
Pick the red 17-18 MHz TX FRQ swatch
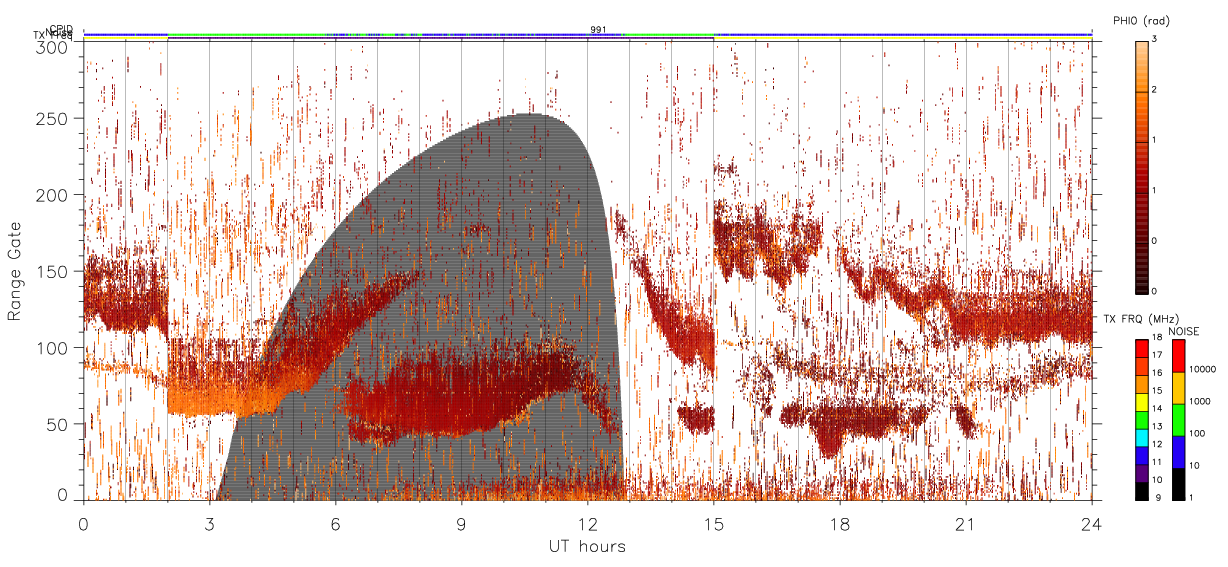coord(1142,349)
